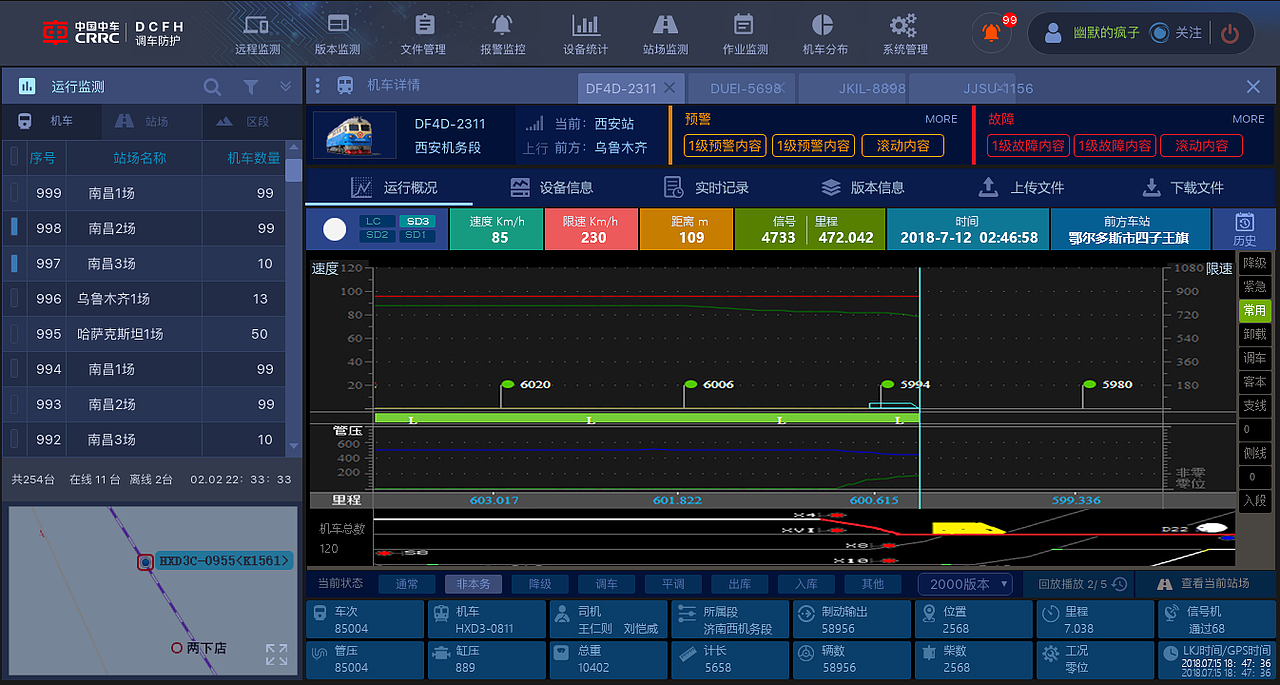The height and width of the screenshot is (685, 1280).
Task: Uncheck the row 997 南昌3场 checkbox
Action: (x=14, y=263)
